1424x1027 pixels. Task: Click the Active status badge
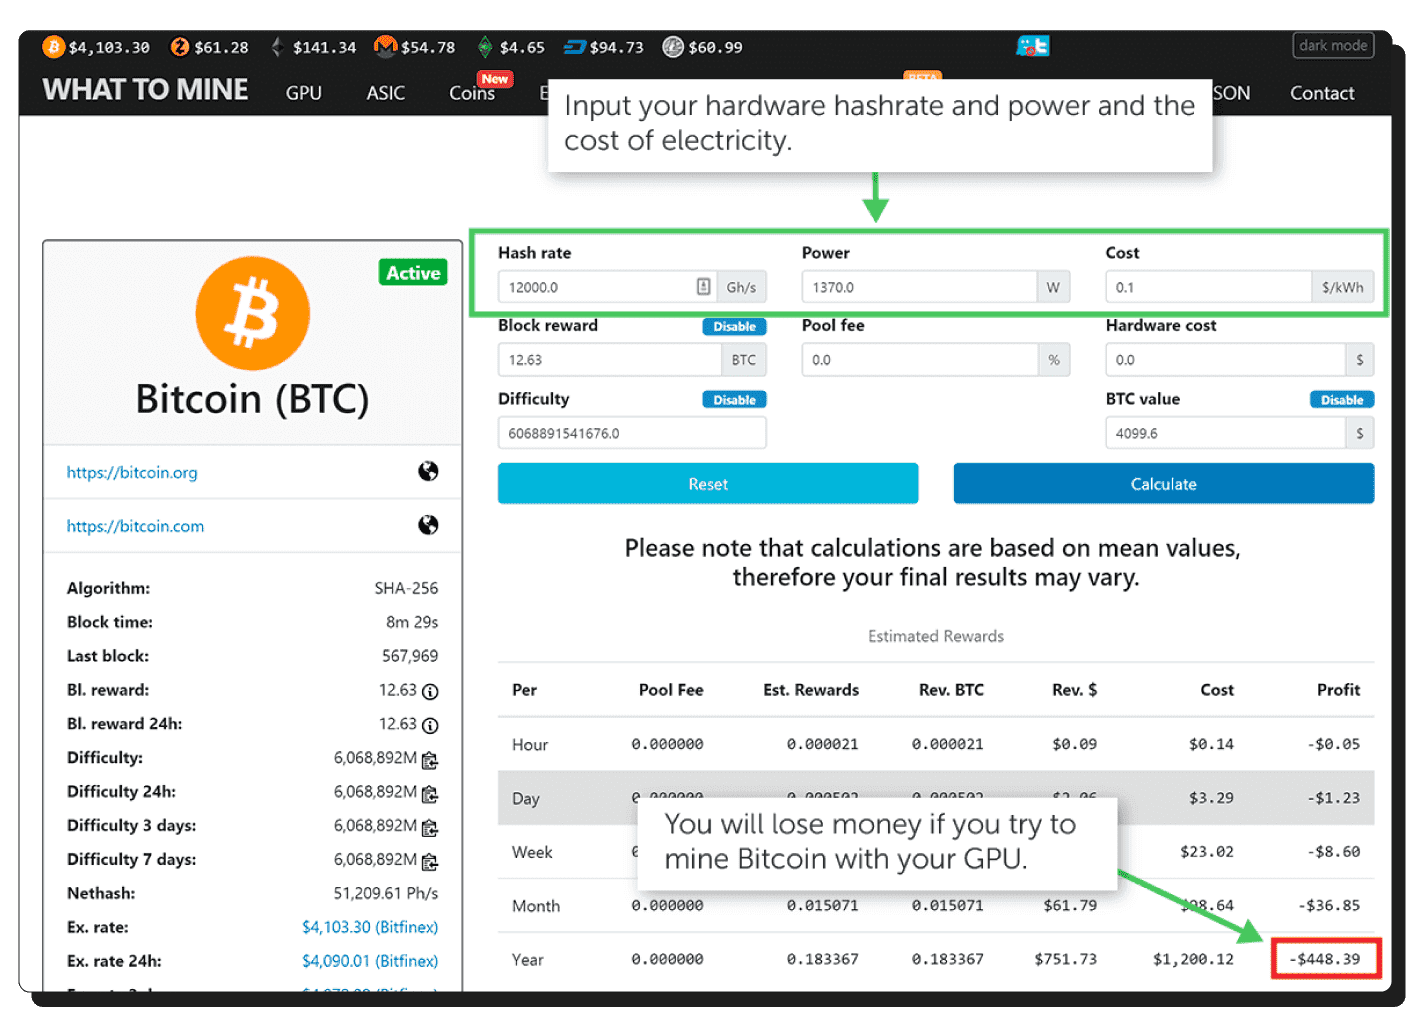[413, 272]
